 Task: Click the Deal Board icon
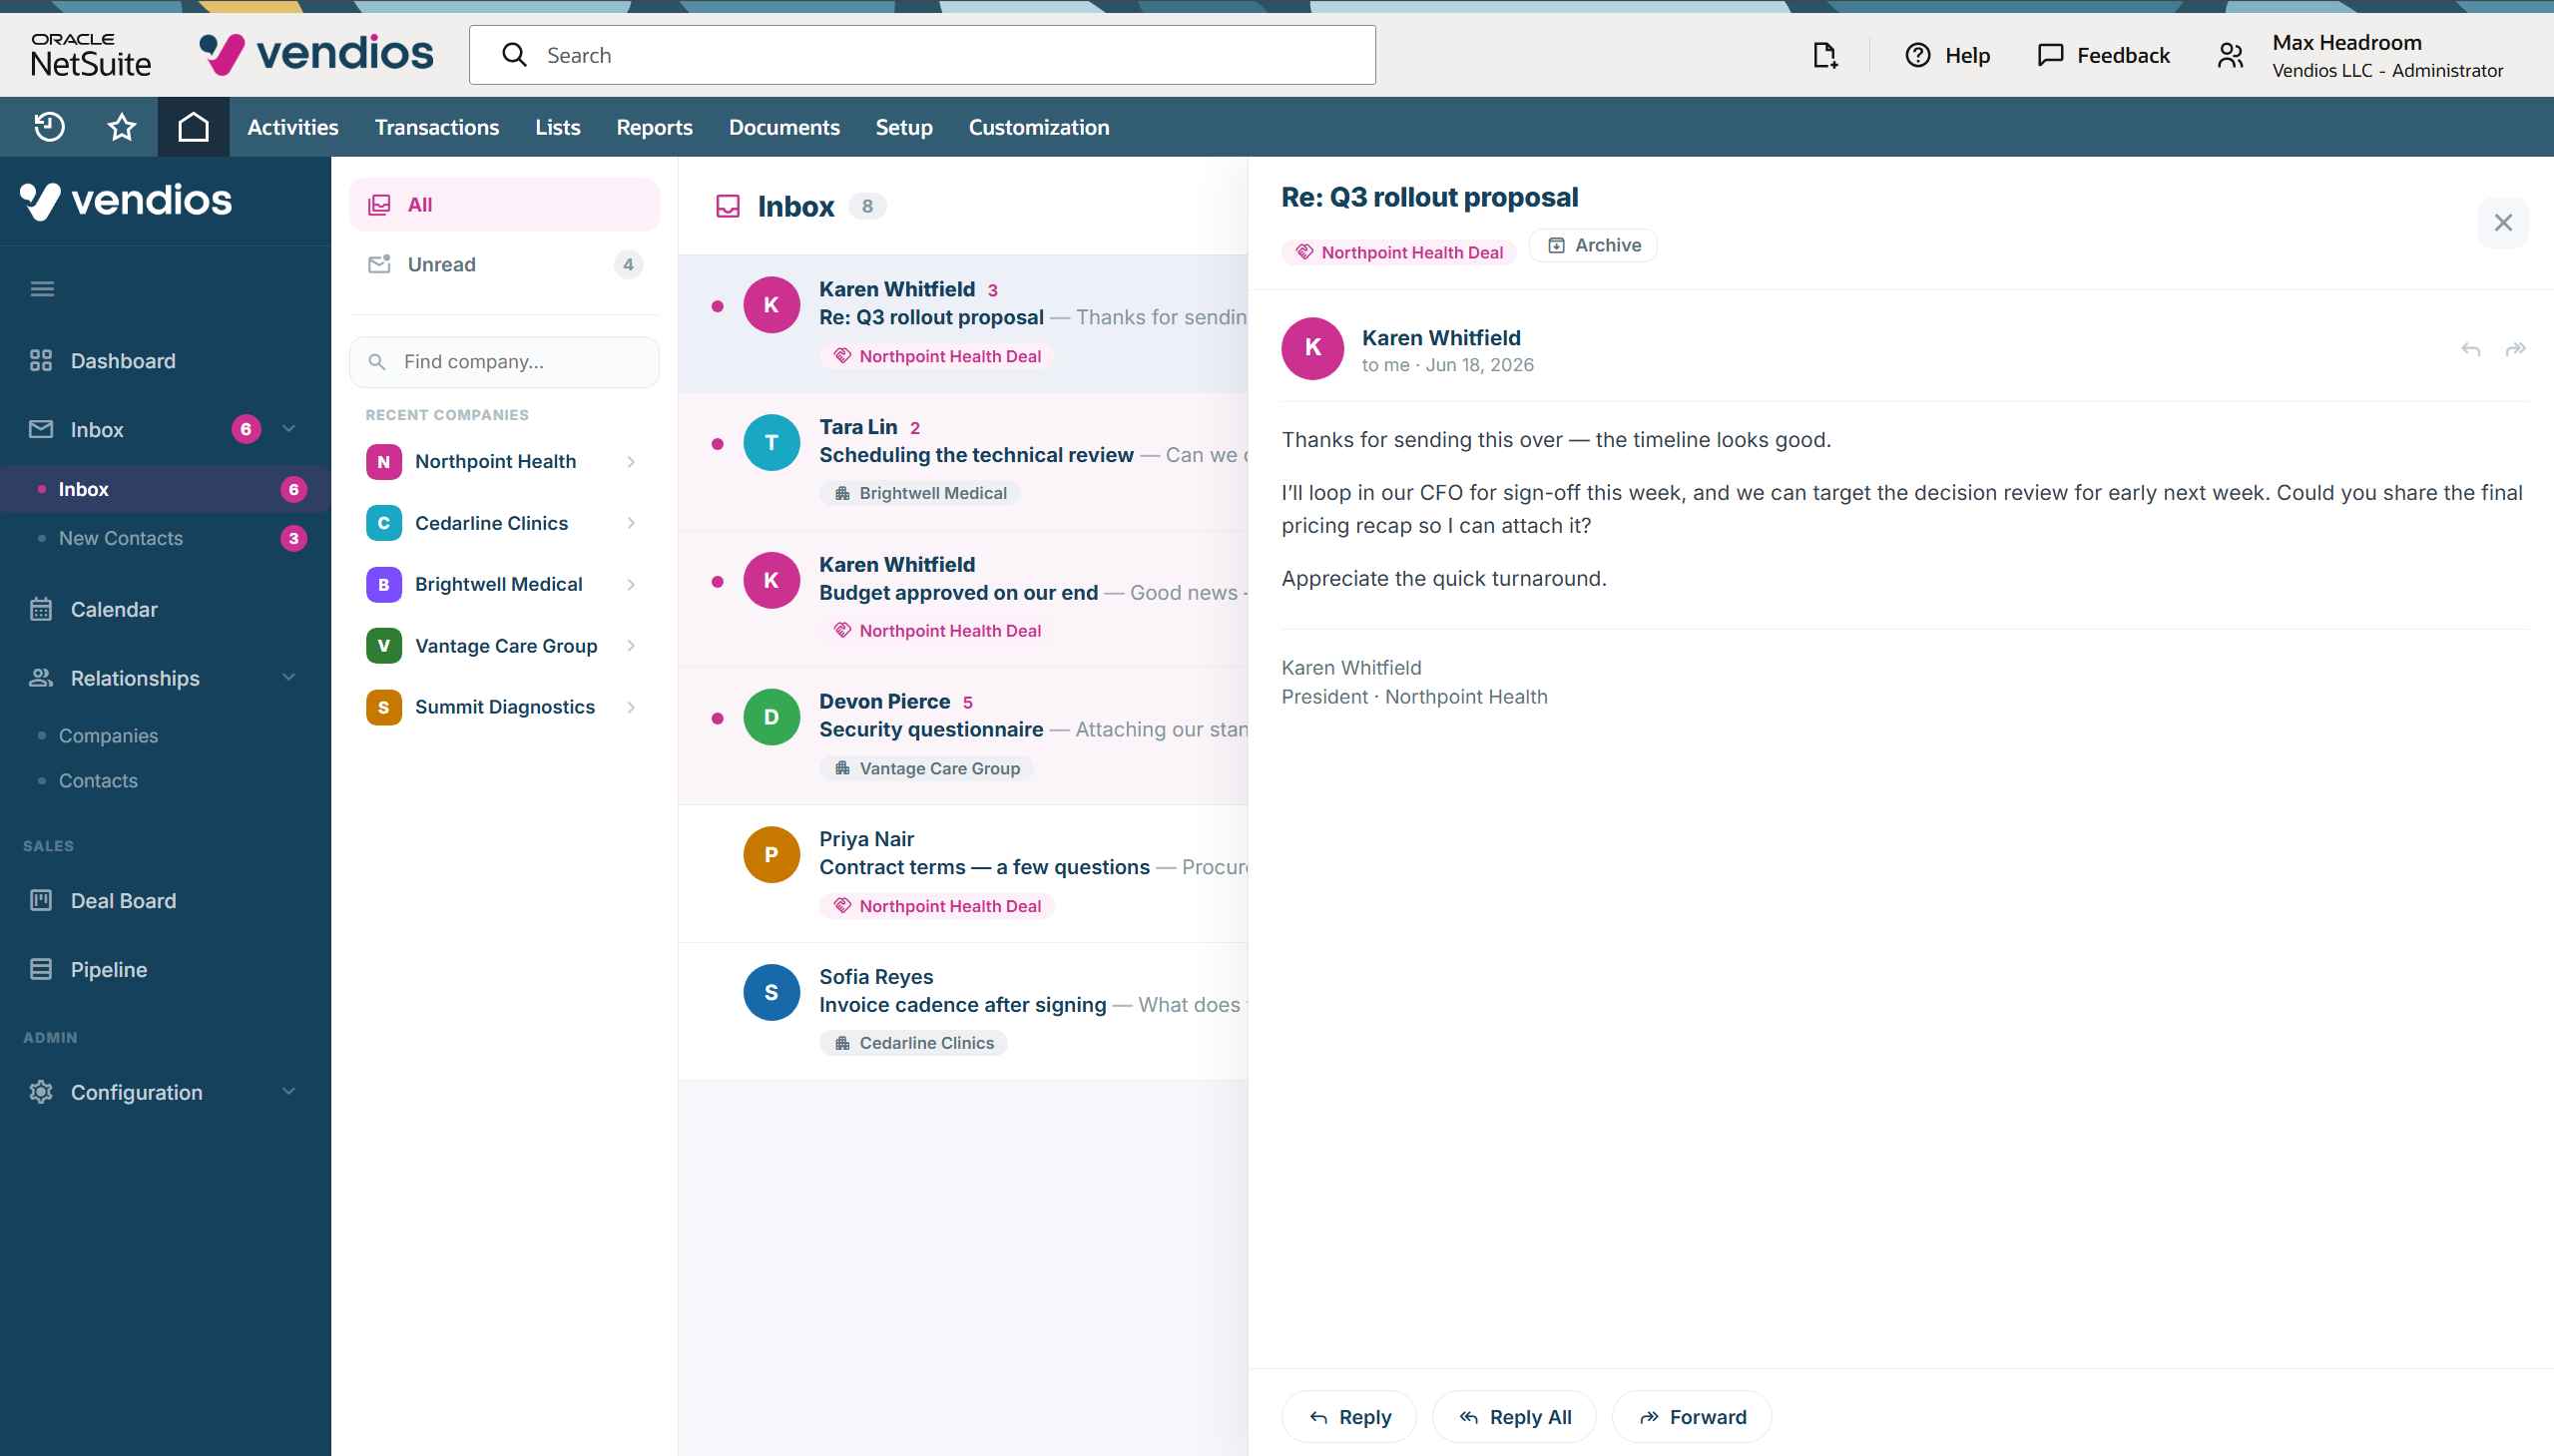point(41,900)
